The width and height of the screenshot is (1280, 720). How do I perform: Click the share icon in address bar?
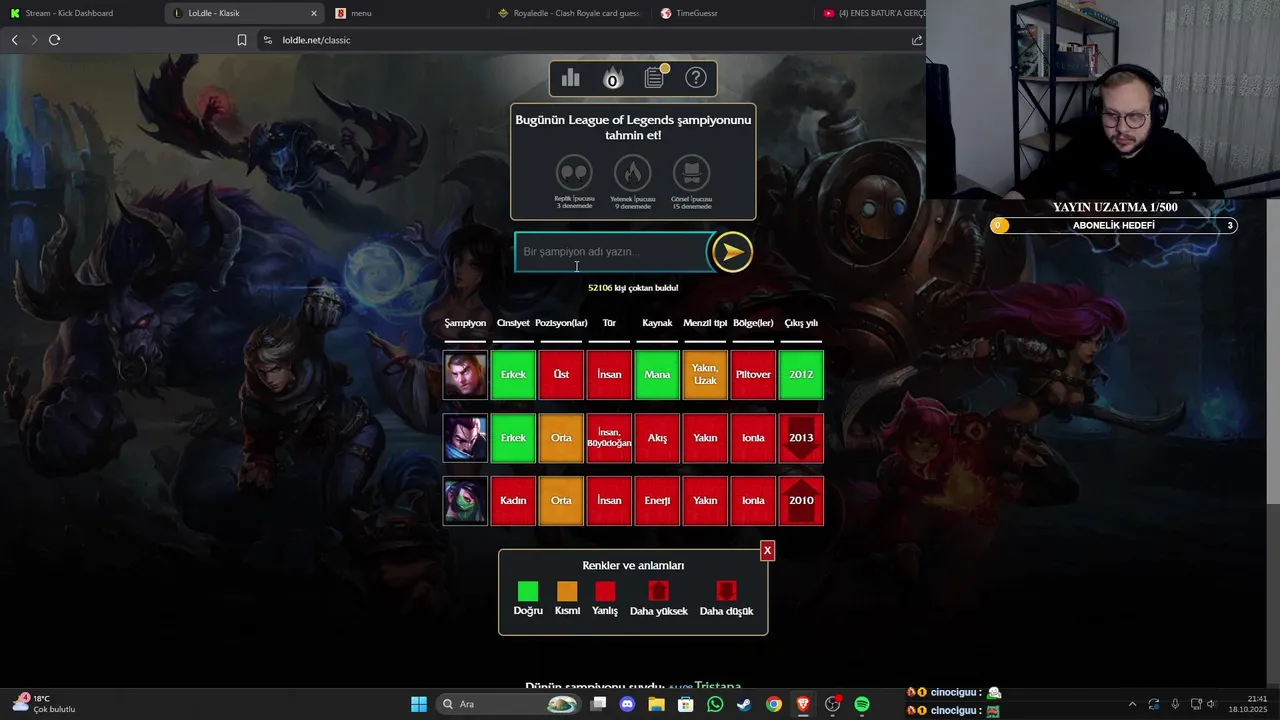[x=917, y=40]
